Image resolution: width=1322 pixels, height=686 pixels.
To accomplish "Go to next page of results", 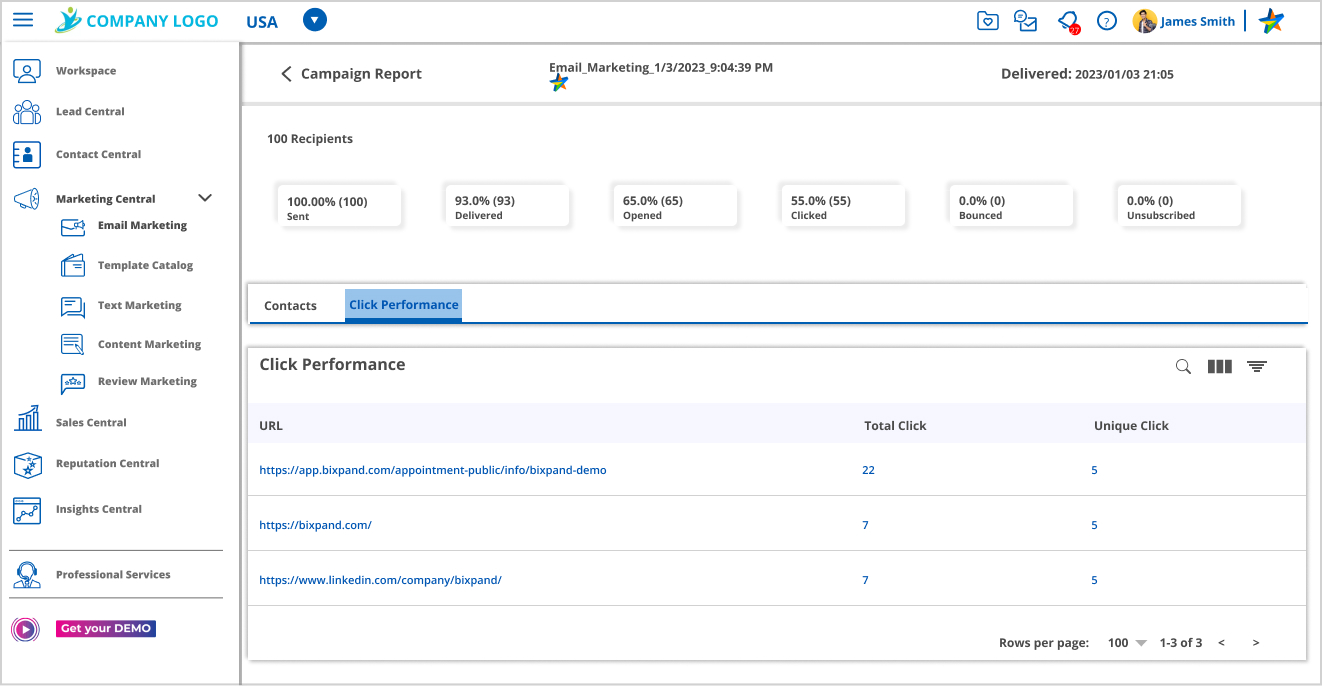I will click(x=1256, y=643).
